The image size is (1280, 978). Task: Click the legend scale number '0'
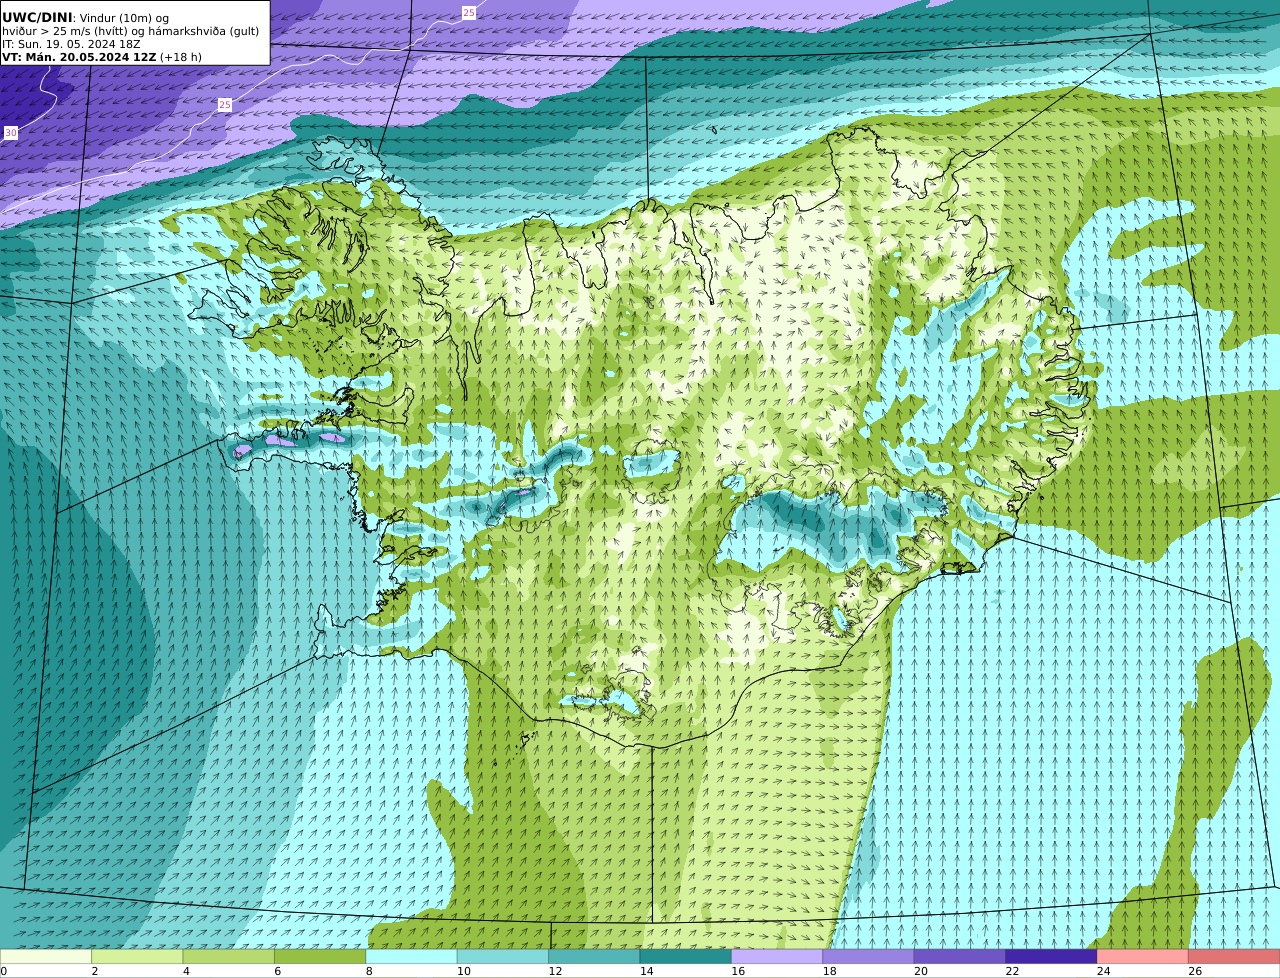click(3, 971)
